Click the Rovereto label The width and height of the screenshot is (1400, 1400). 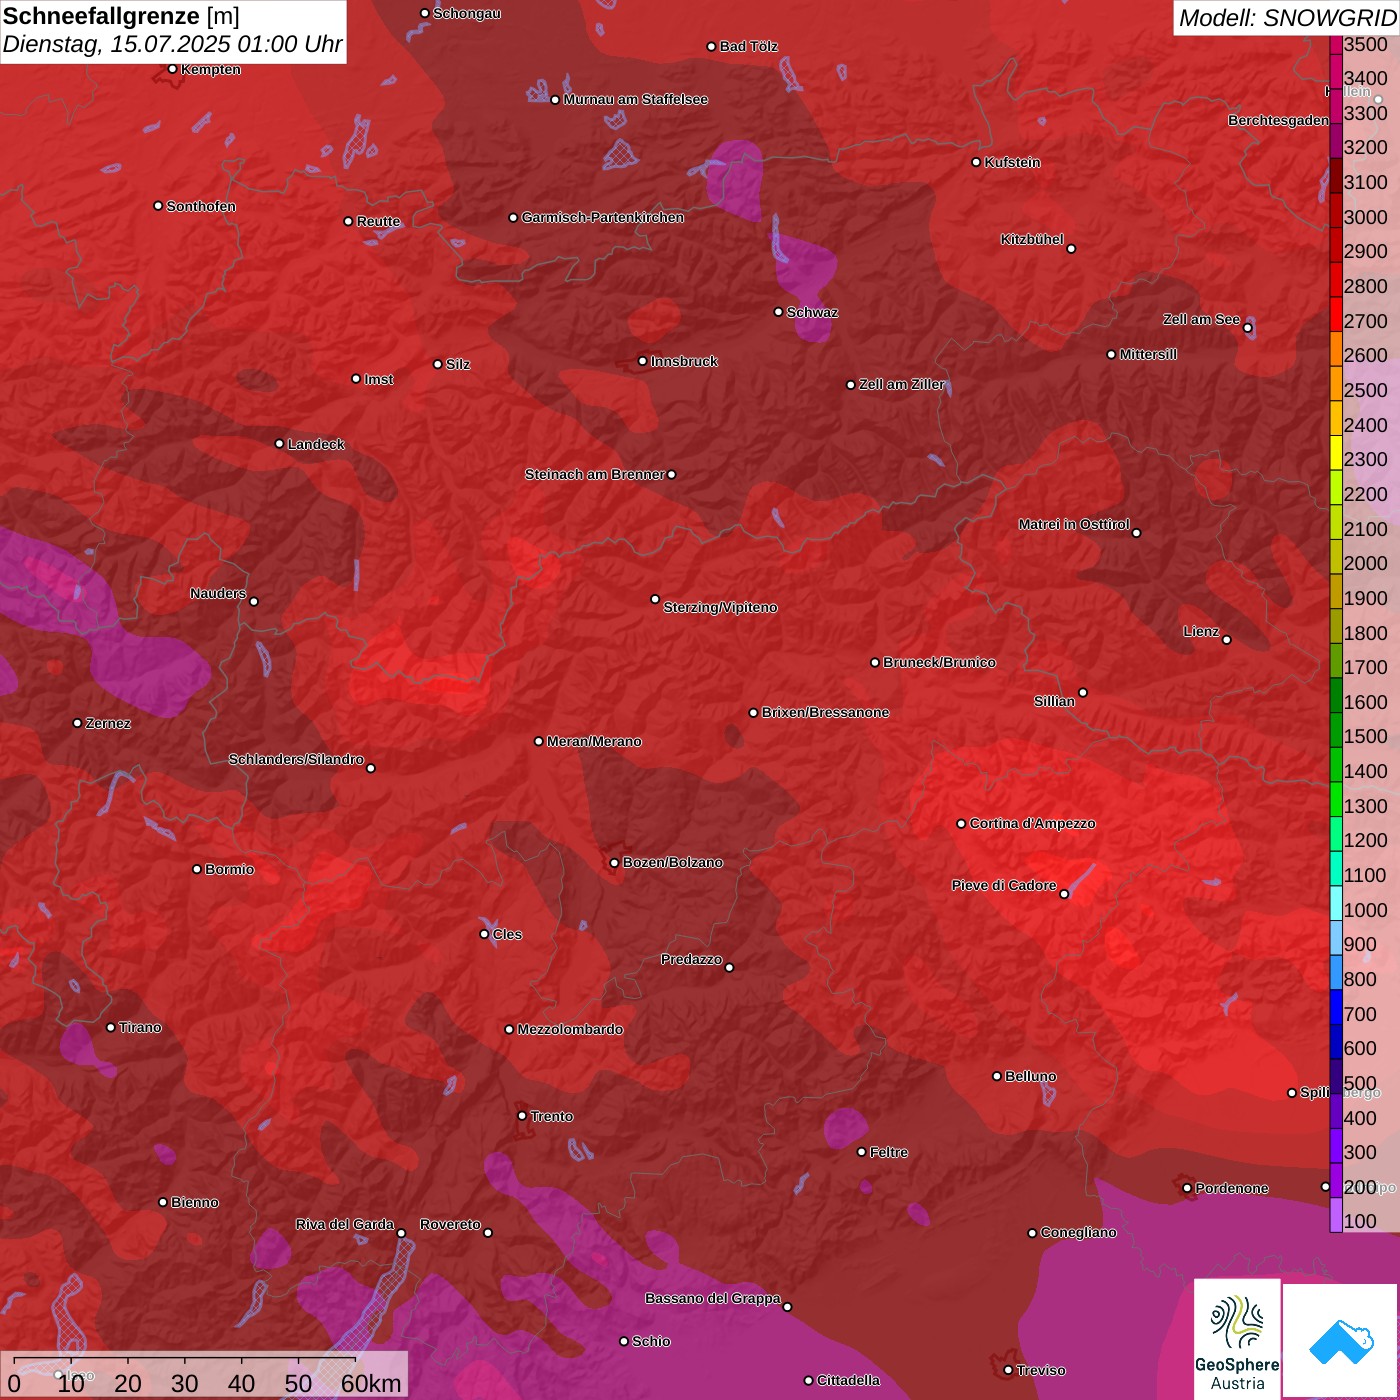pos(451,1224)
